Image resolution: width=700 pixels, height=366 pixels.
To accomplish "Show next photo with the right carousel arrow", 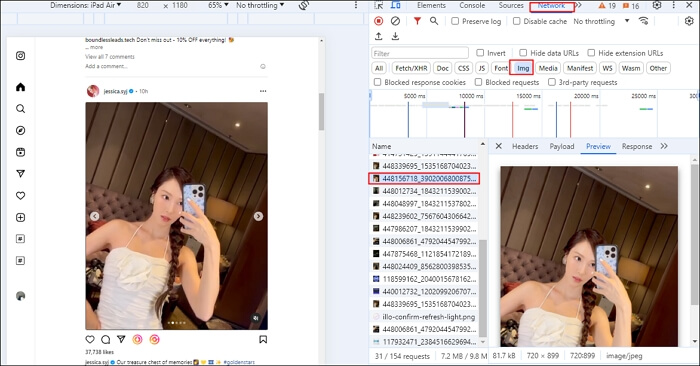I will (258, 216).
